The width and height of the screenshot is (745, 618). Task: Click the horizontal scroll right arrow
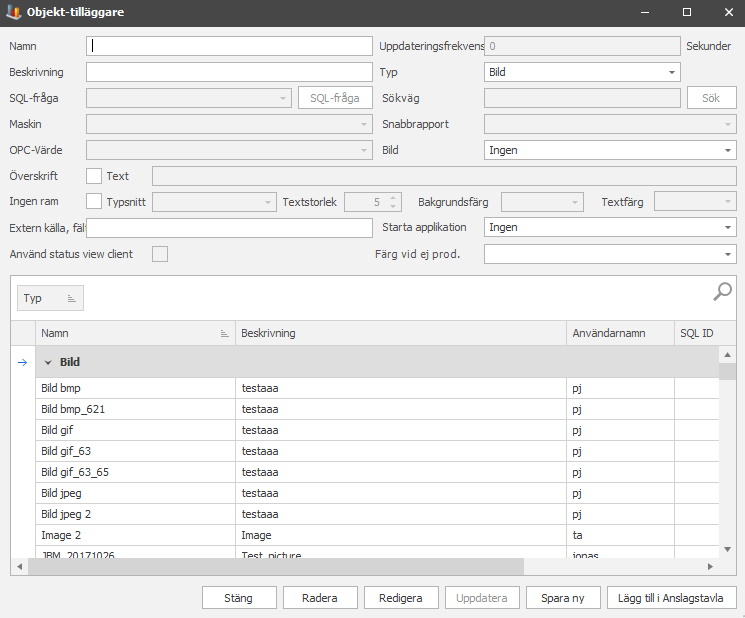click(x=710, y=566)
